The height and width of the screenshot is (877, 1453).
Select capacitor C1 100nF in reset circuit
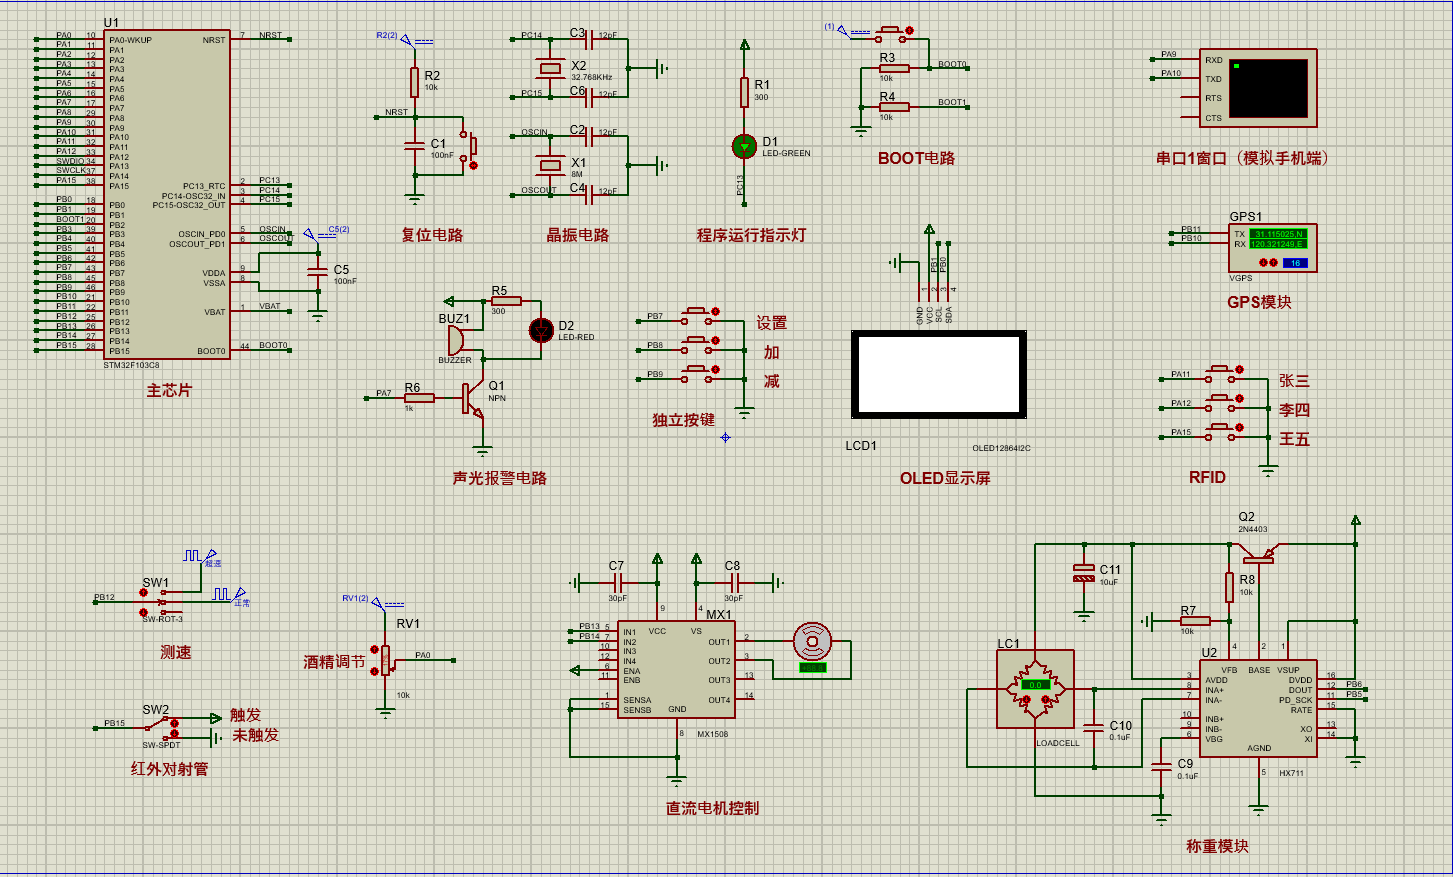coord(415,146)
